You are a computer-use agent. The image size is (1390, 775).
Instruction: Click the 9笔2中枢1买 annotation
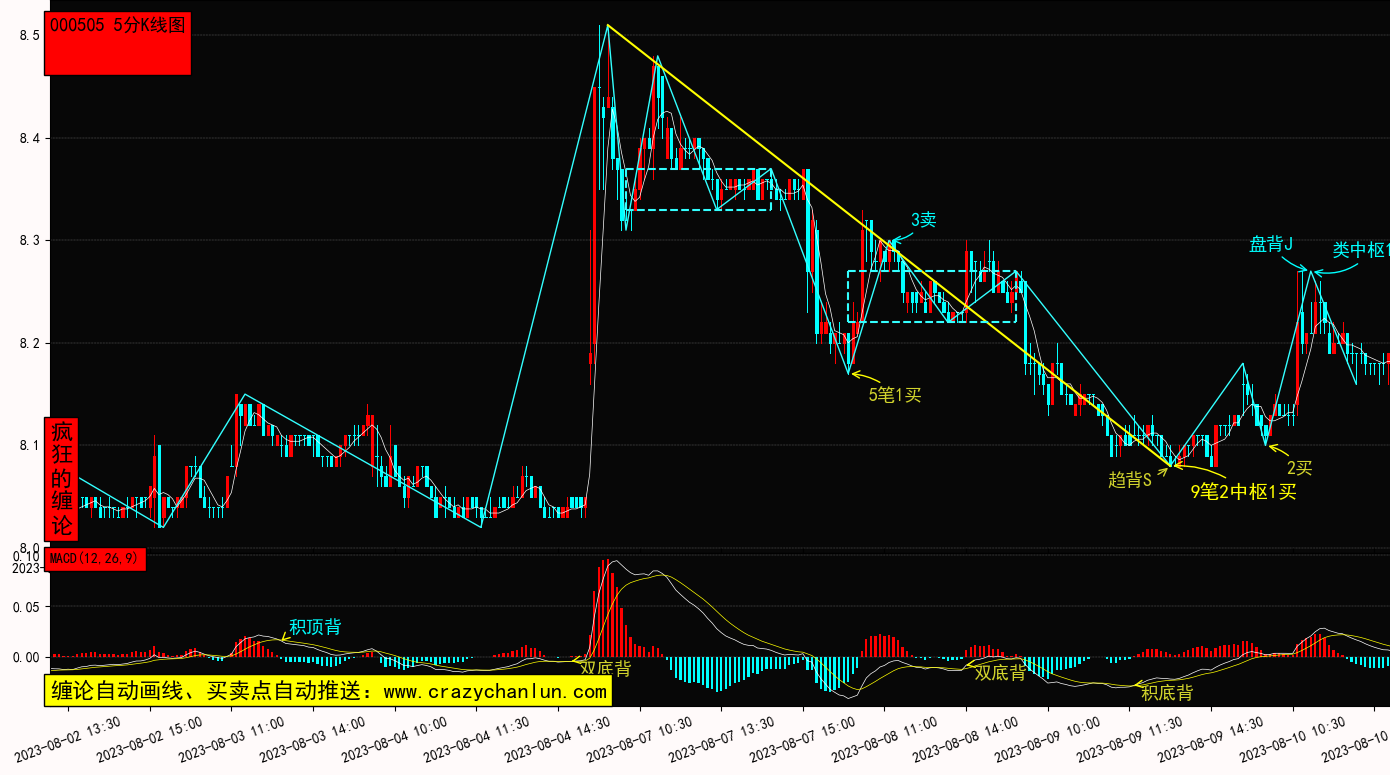pyautogui.click(x=1242, y=491)
